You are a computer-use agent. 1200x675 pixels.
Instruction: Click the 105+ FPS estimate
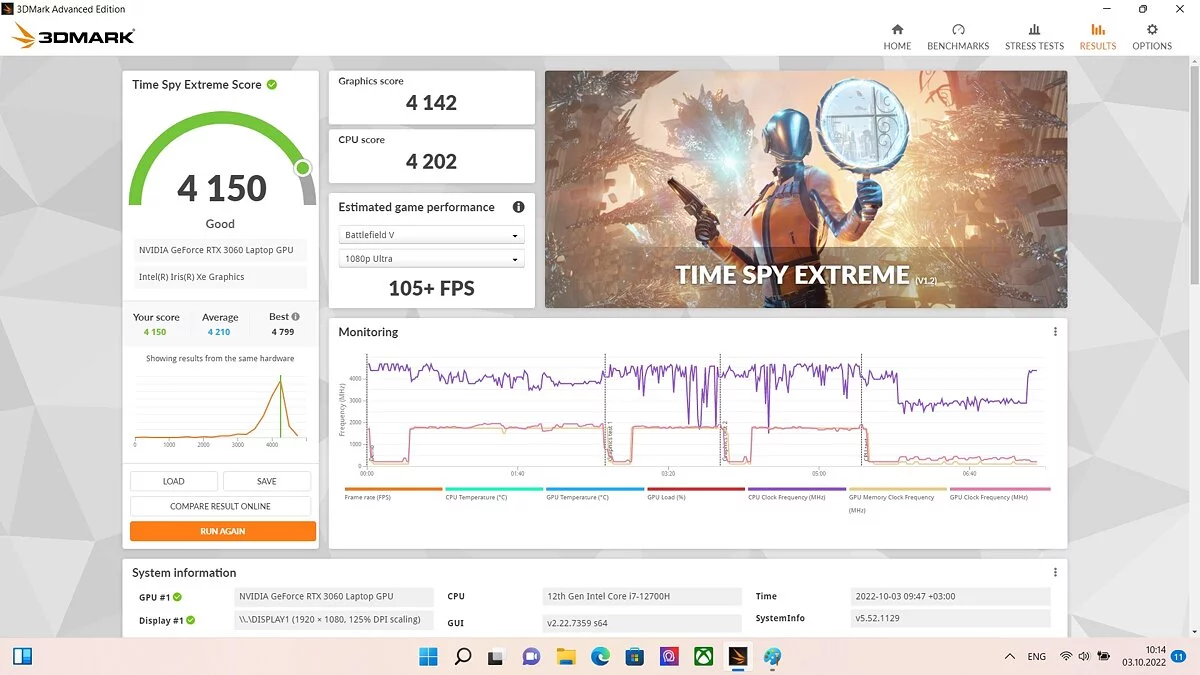432,289
